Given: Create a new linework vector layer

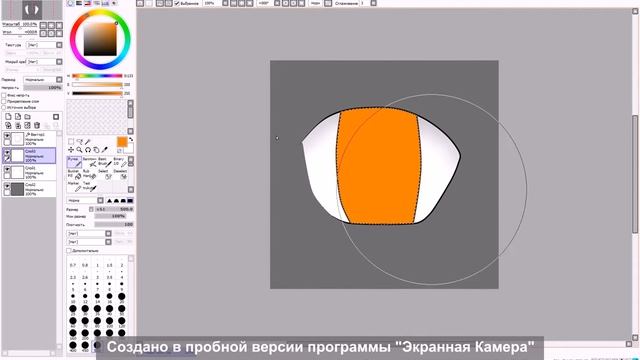Looking at the screenshot, I should pos(18,117).
